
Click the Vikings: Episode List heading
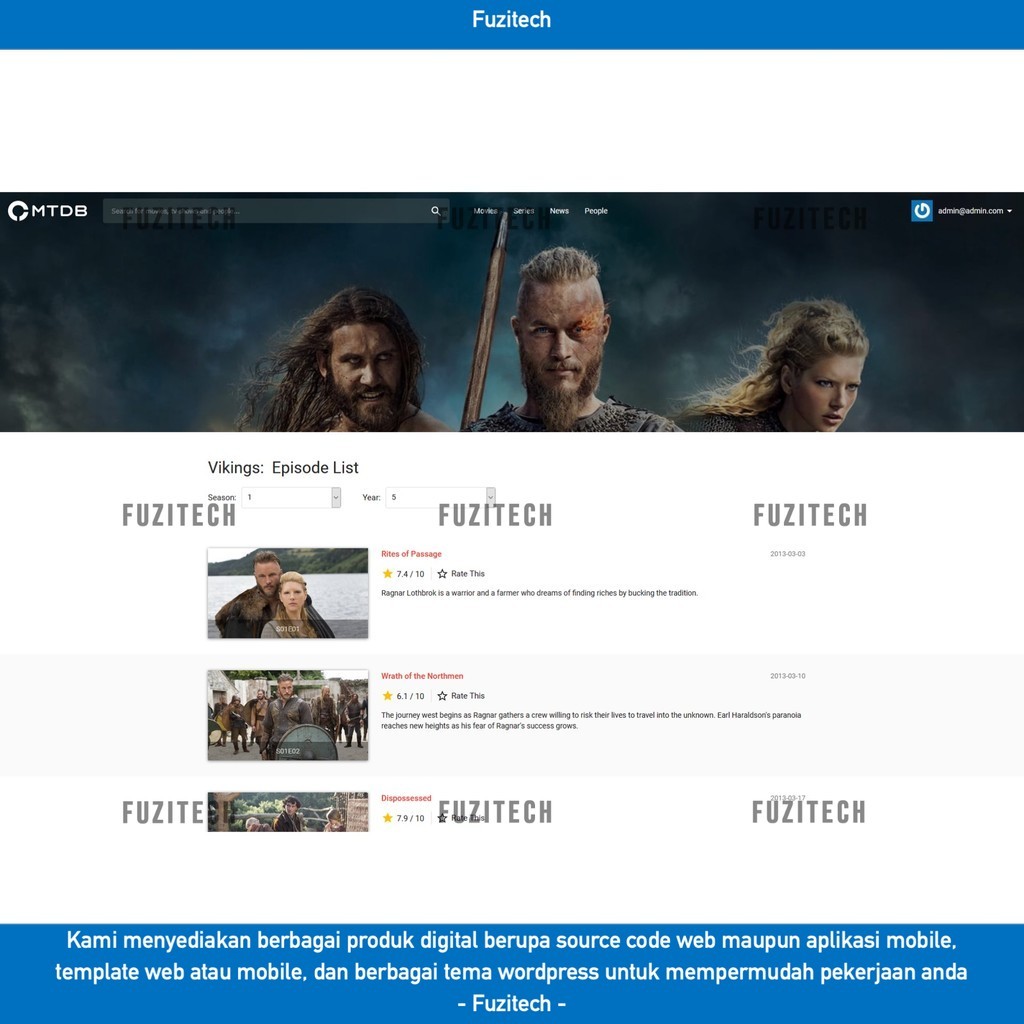283,468
